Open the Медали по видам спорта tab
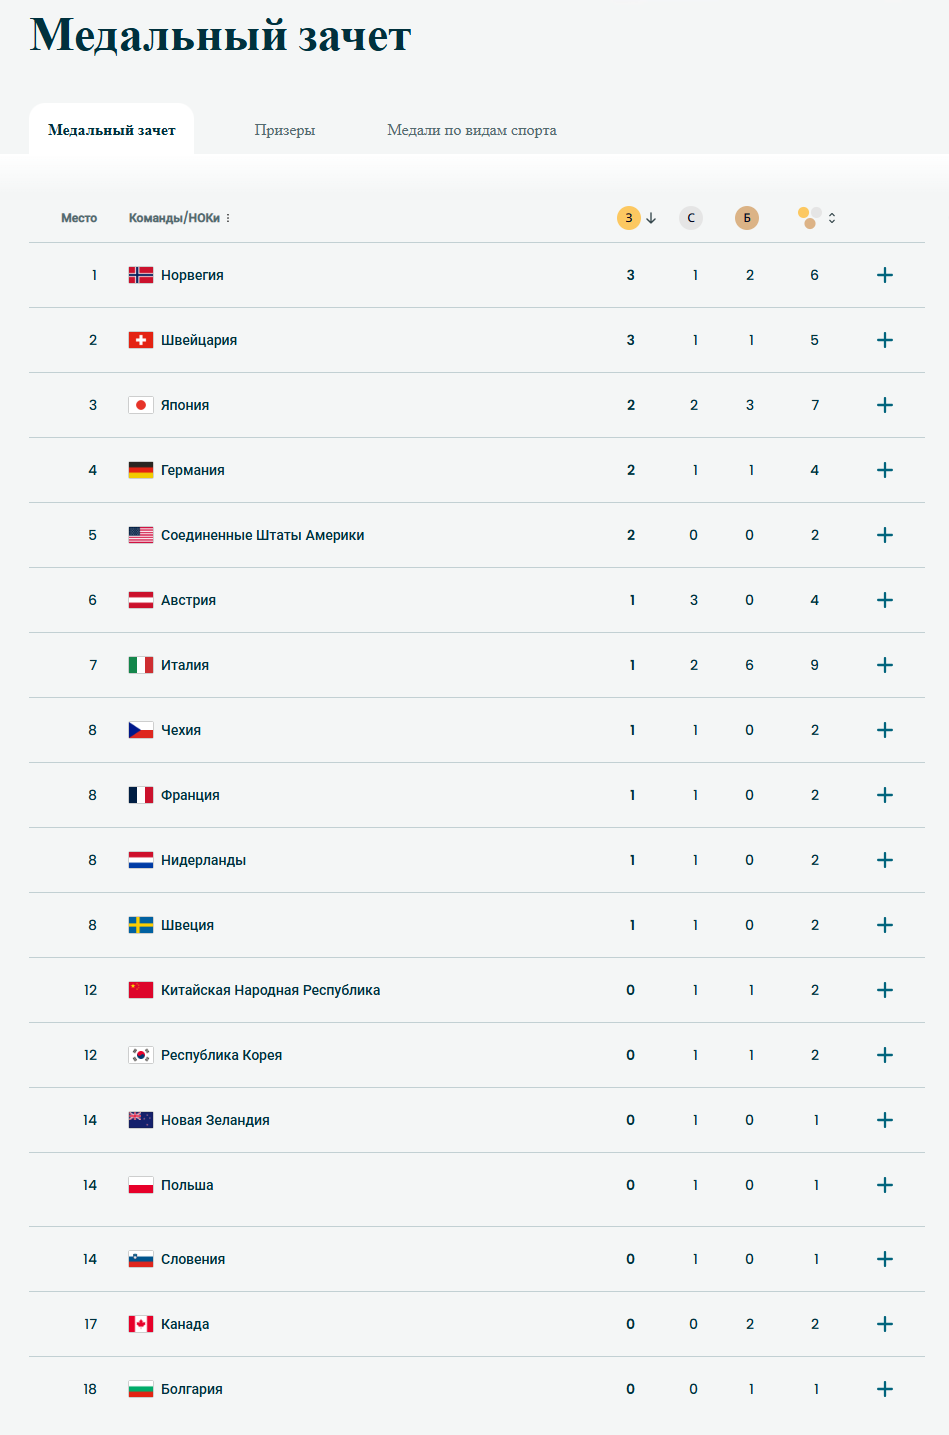The width and height of the screenshot is (949, 1435). tap(472, 130)
